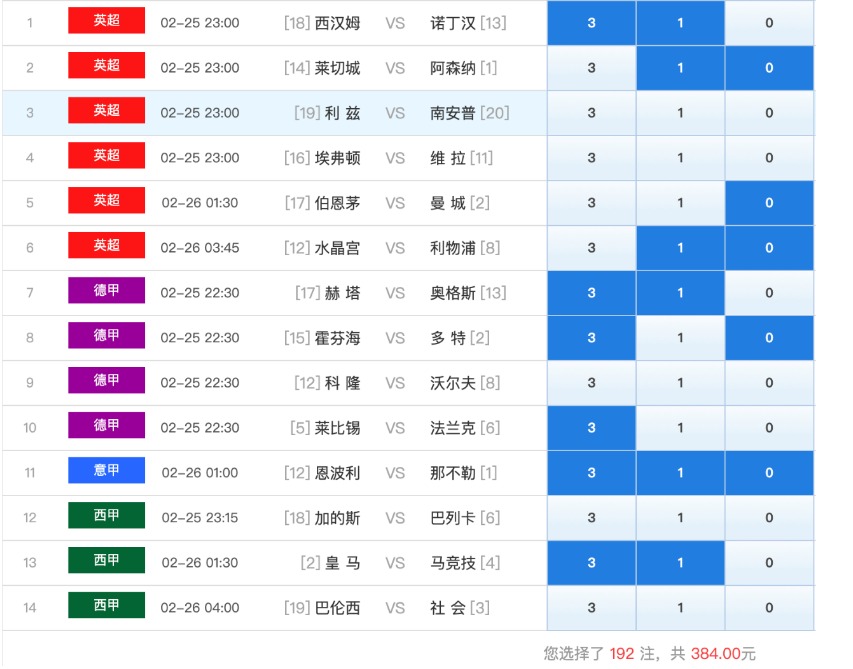Pick result 1 for 利兹 vs 南安普
This screenshot has width=853, height=669.
click(x=680, y=113)
